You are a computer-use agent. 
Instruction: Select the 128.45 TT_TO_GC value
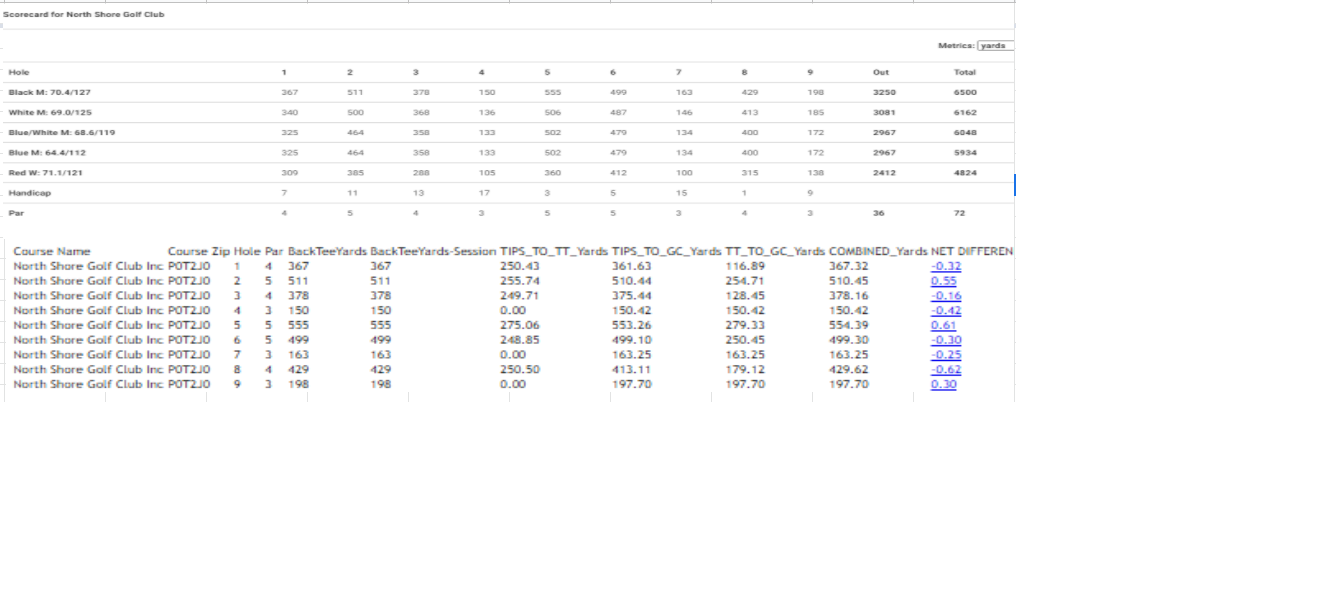pyautogui.click(x=745, y=296)
